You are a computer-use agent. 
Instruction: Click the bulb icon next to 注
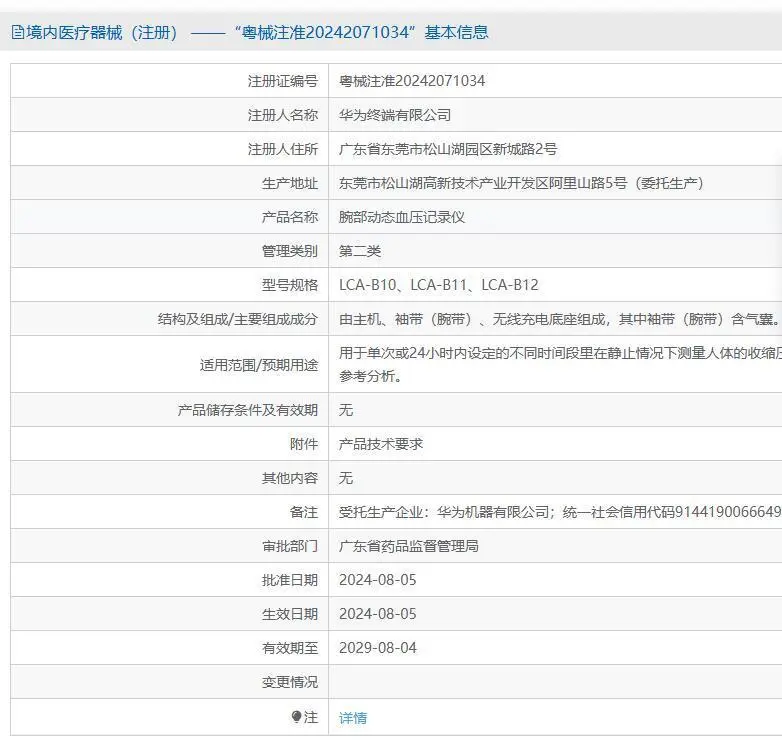point(296,717)
